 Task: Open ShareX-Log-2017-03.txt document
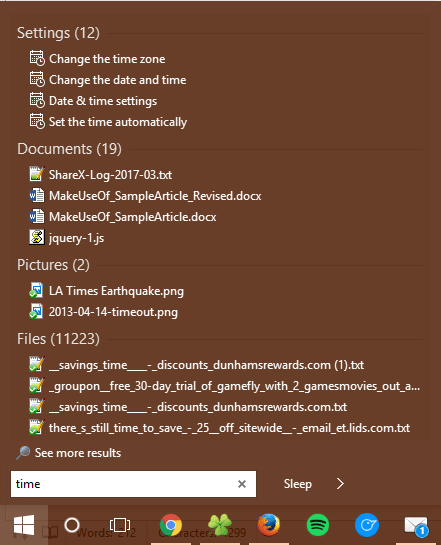pos(110,175)
